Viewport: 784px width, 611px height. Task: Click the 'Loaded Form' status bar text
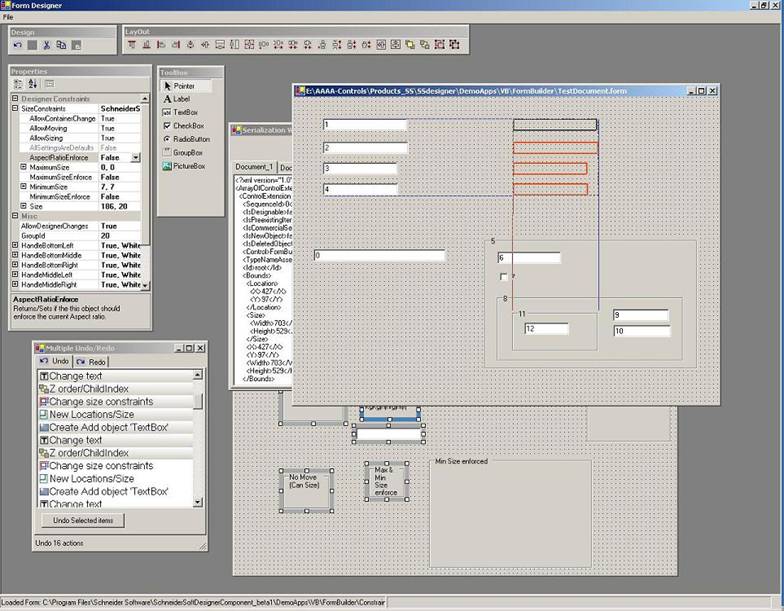click(x=192, y=602)
